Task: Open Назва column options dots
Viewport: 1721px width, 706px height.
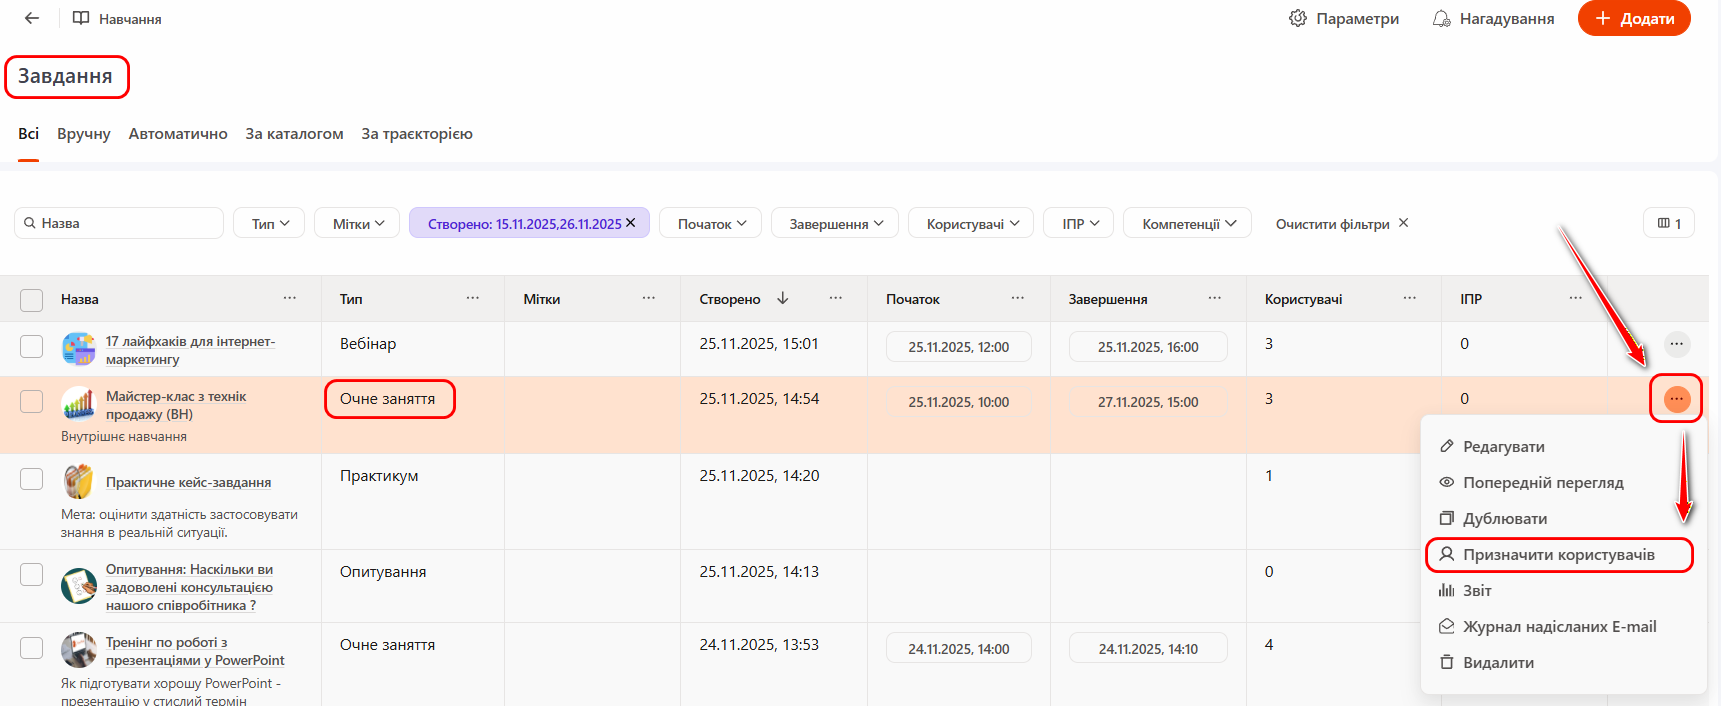Action: coord(290,298)
